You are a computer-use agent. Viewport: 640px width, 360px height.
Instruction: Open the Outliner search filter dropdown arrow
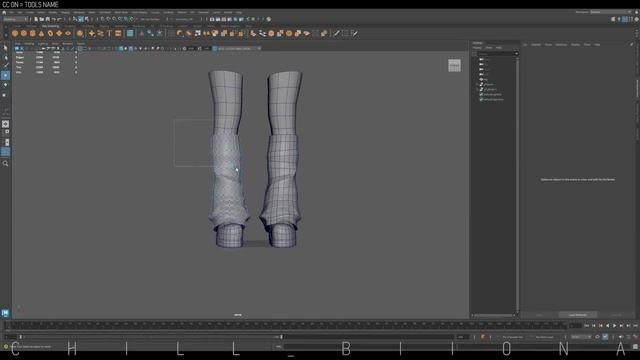pyautogui.click(x=516, y=53)
